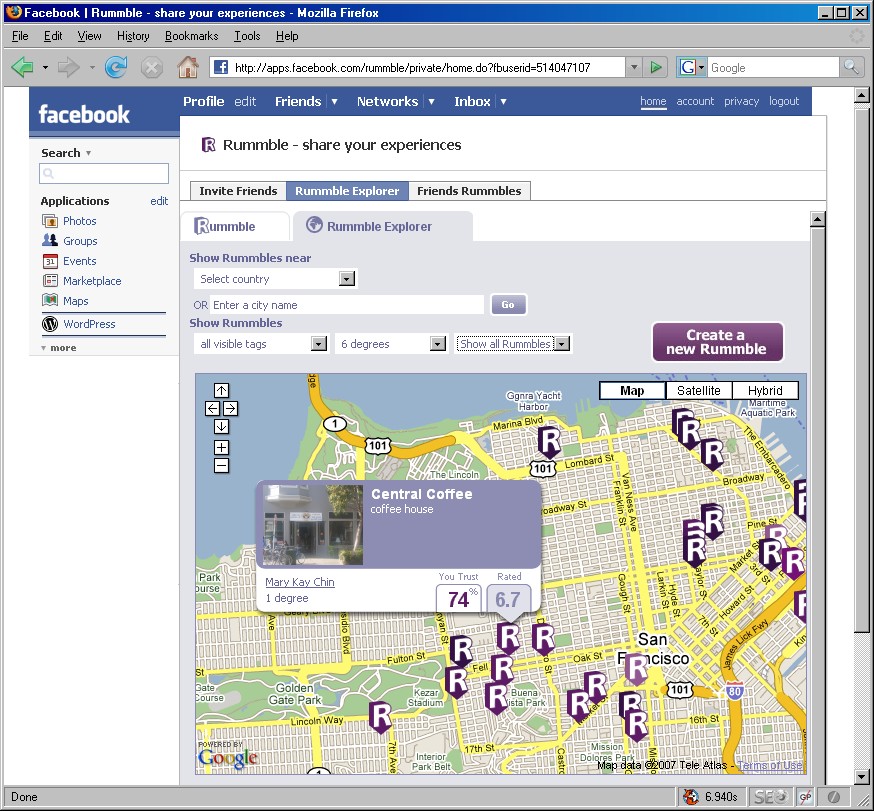Viewport: 874px width, 811px height.
Task: Select the Map view mode button
Action: (x=632, y=391)
